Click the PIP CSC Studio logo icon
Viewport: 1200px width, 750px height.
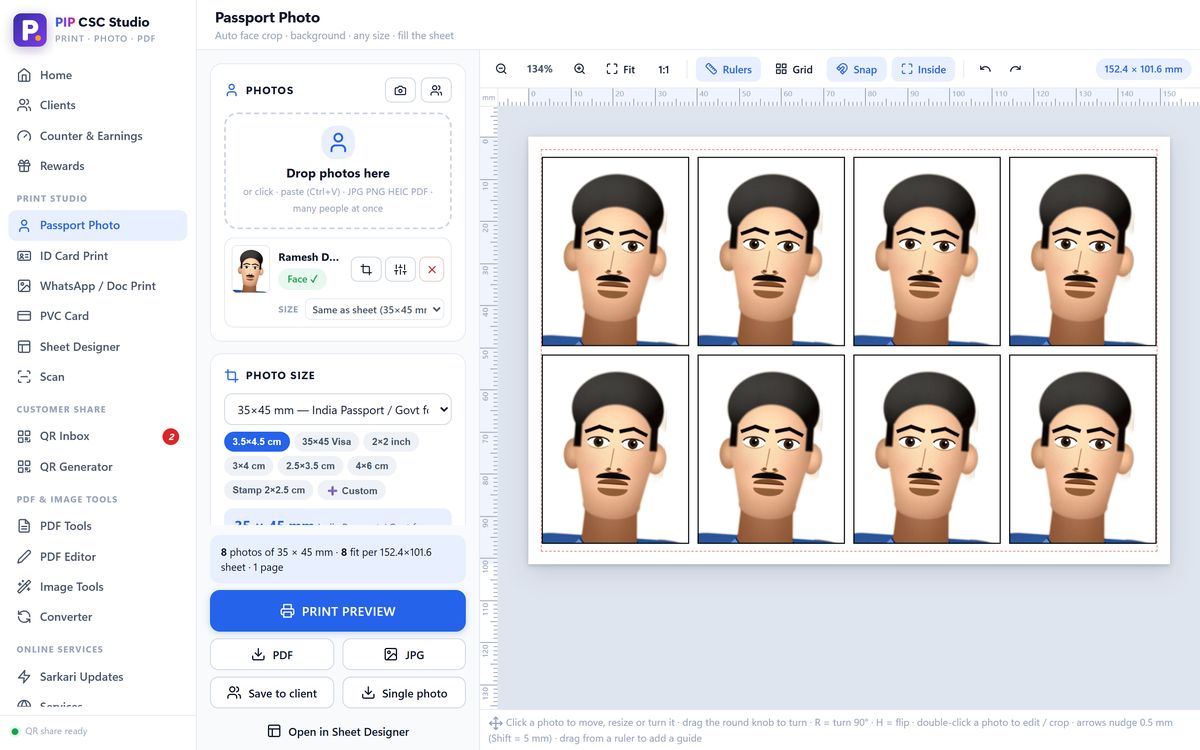(30, 30)
